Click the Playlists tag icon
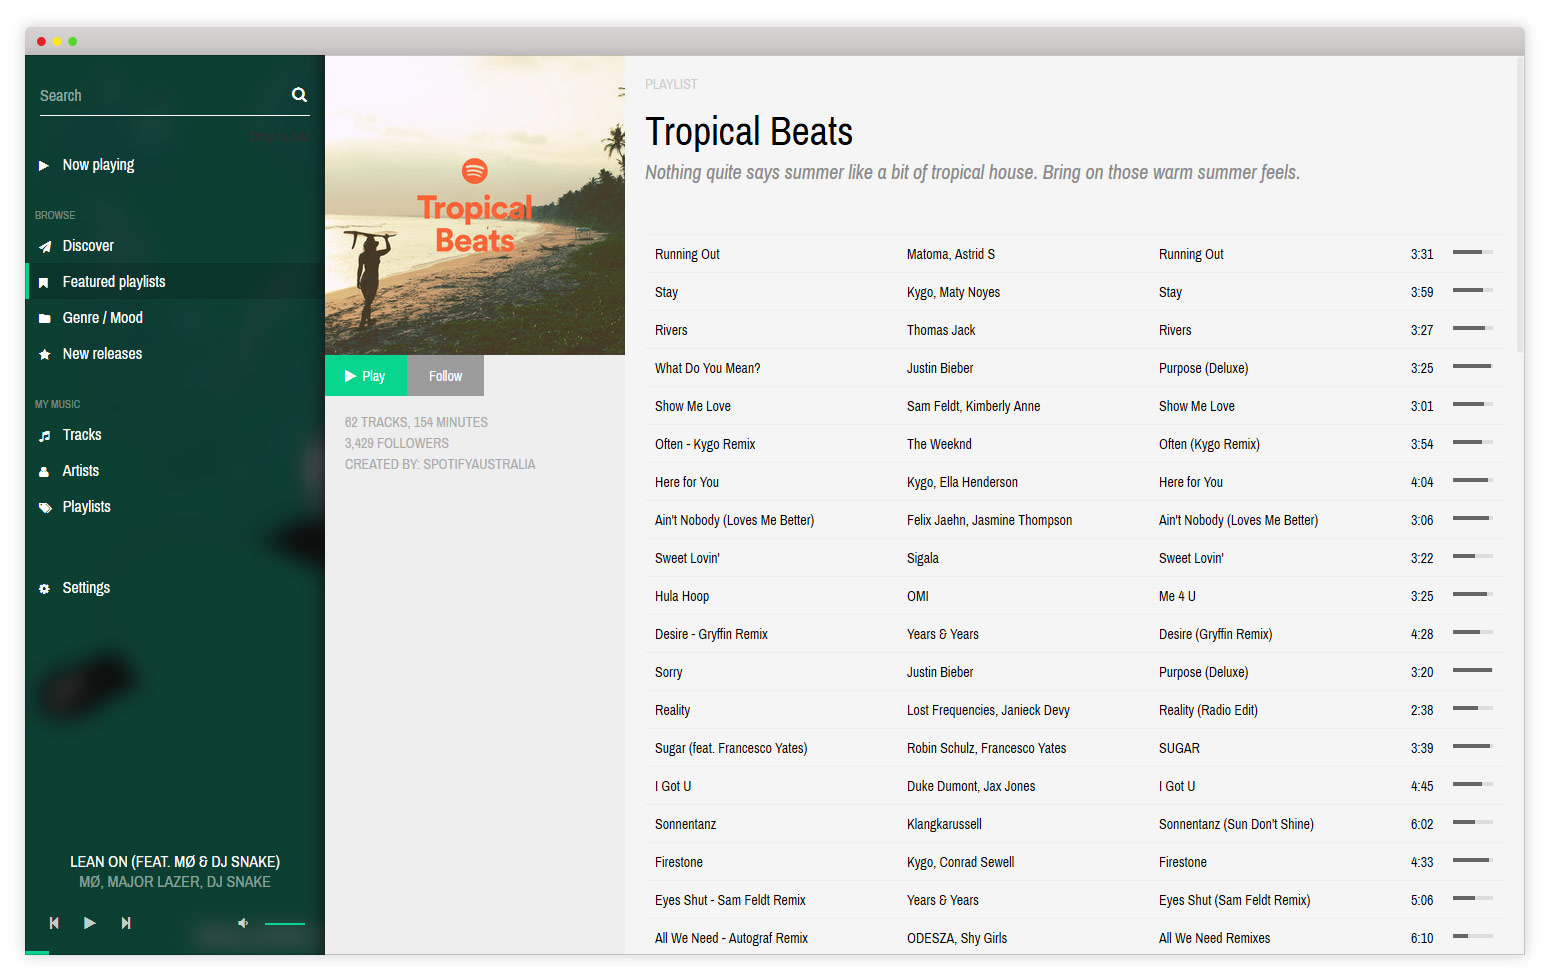 coord(45,508)
